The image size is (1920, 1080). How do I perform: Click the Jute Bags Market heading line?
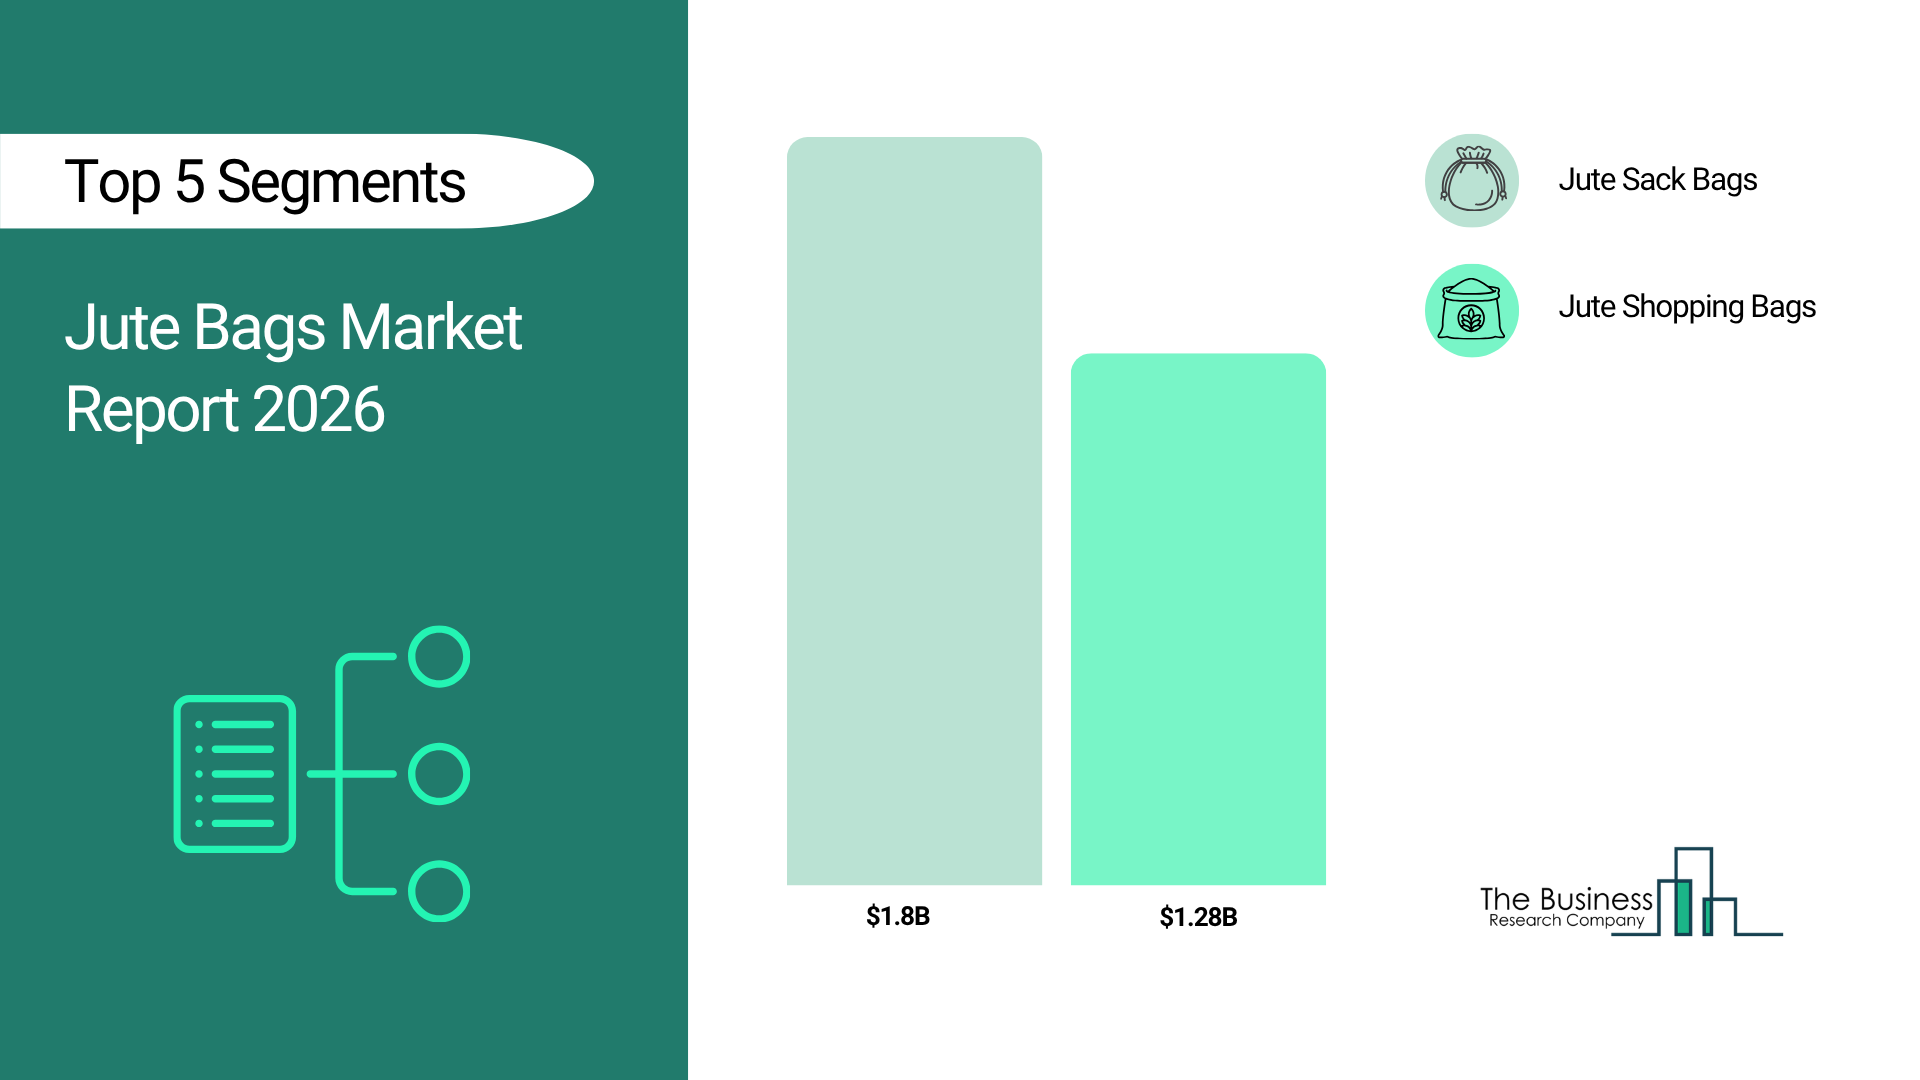coord(293,327)
